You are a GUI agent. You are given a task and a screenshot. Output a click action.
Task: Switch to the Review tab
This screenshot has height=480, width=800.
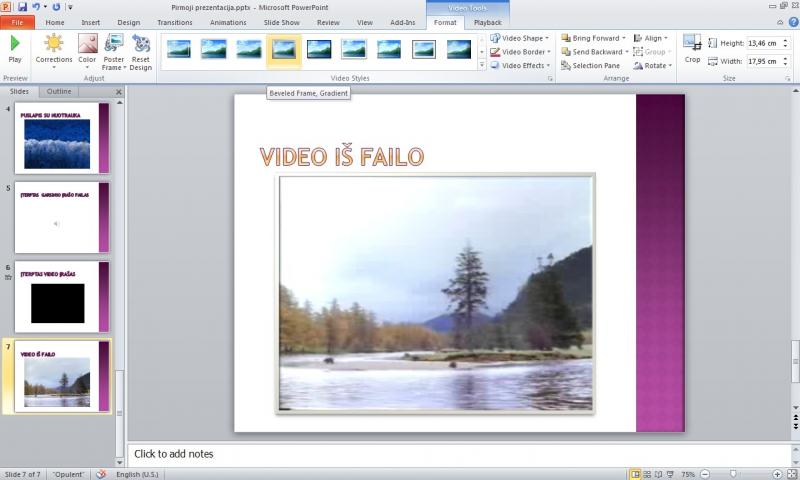coord(328,22)
